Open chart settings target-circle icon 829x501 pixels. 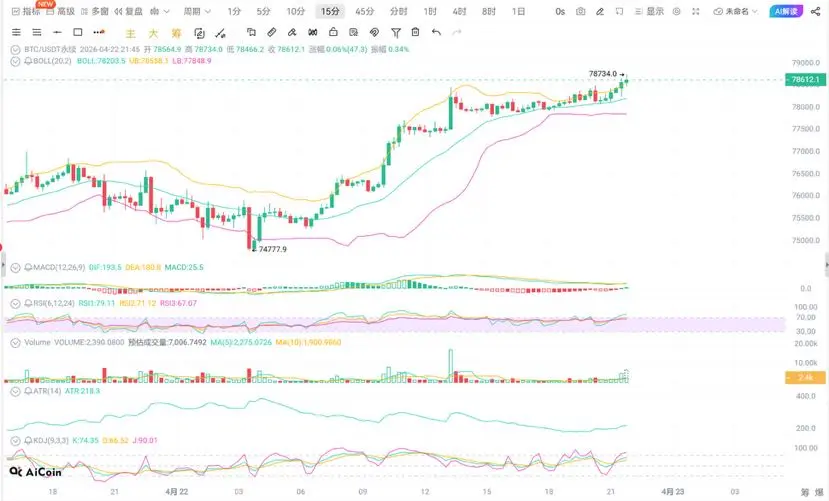[676, 11]
